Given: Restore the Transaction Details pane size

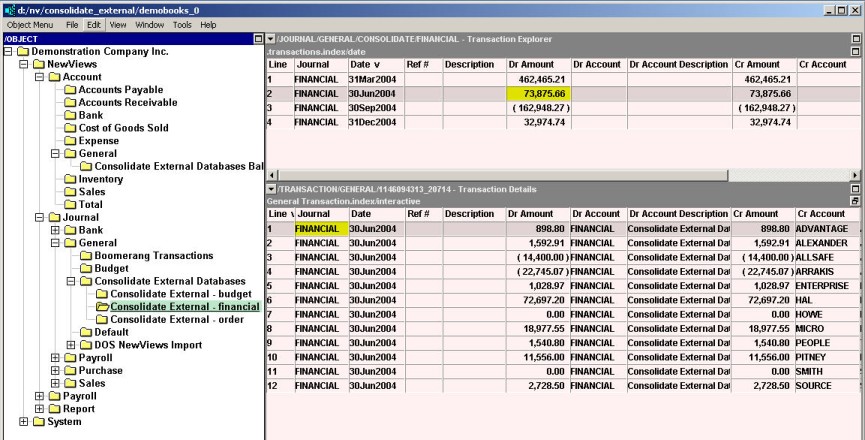Looking at the screenshot, I should point(855,201).
